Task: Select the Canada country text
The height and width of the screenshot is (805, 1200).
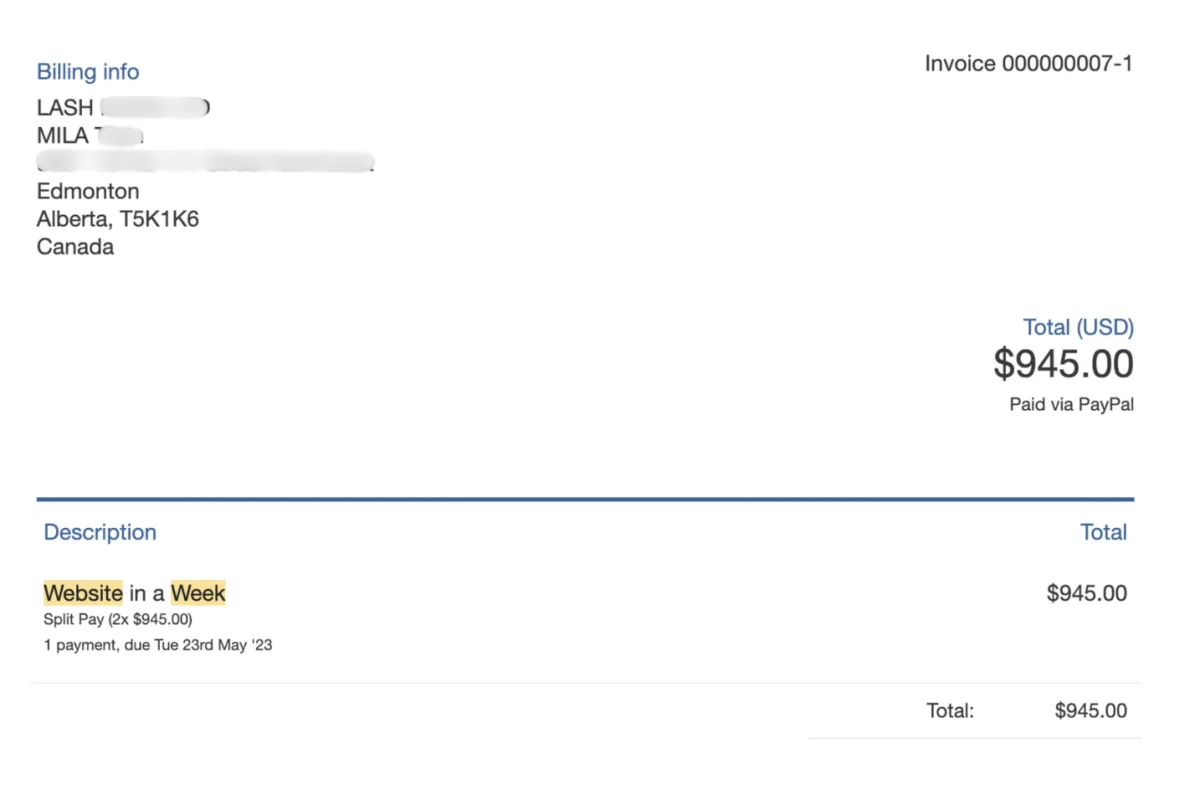Action: (75, 247)
